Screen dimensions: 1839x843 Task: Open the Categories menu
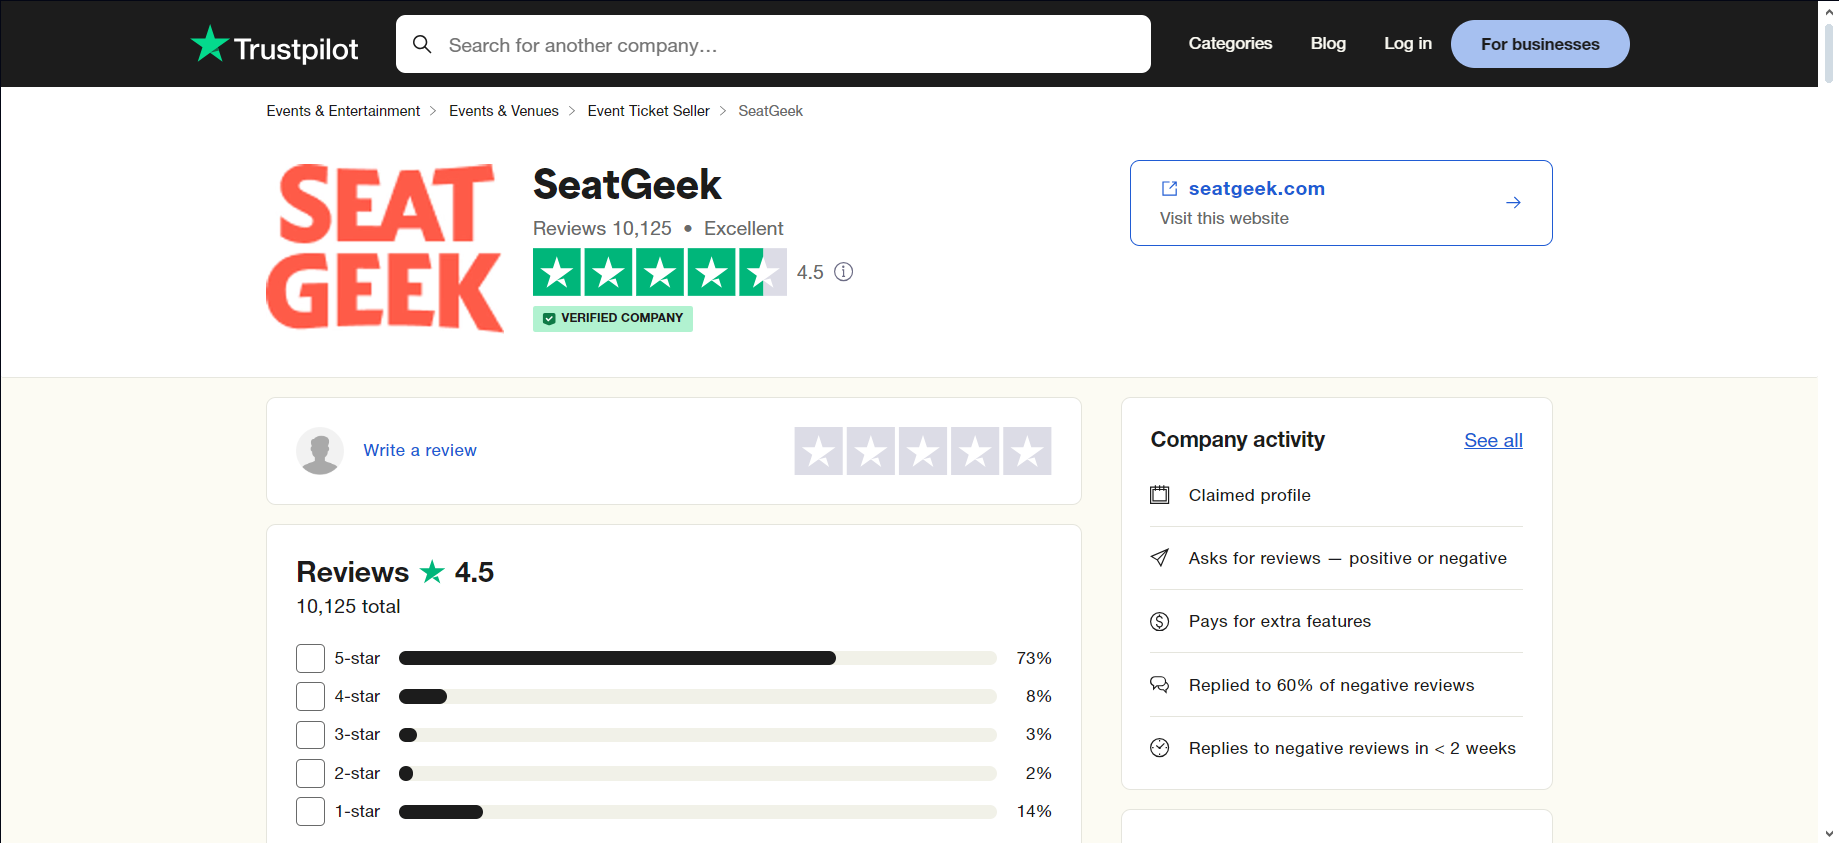1230,44
